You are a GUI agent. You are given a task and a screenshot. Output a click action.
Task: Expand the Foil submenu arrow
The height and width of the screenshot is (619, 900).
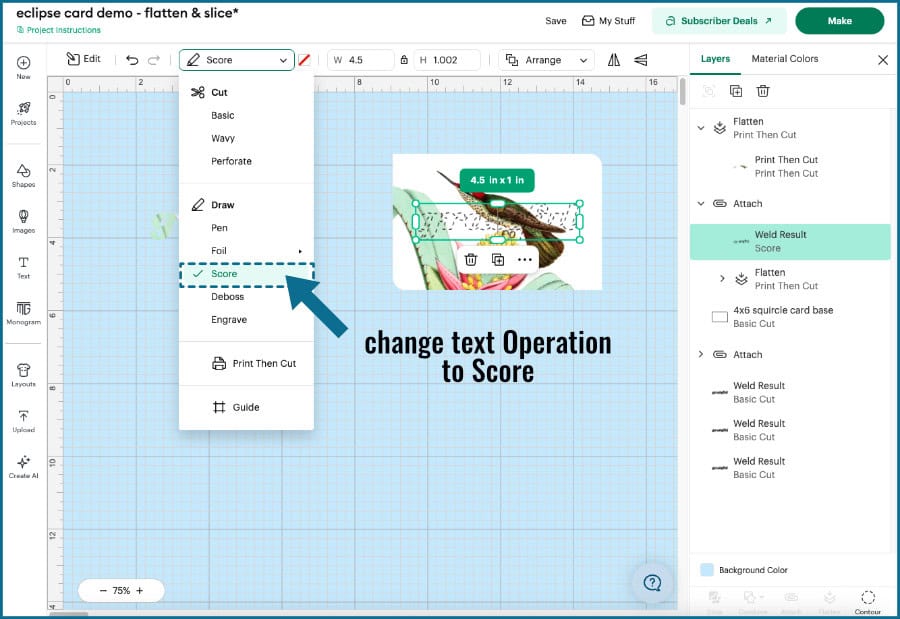click(300, 251)
